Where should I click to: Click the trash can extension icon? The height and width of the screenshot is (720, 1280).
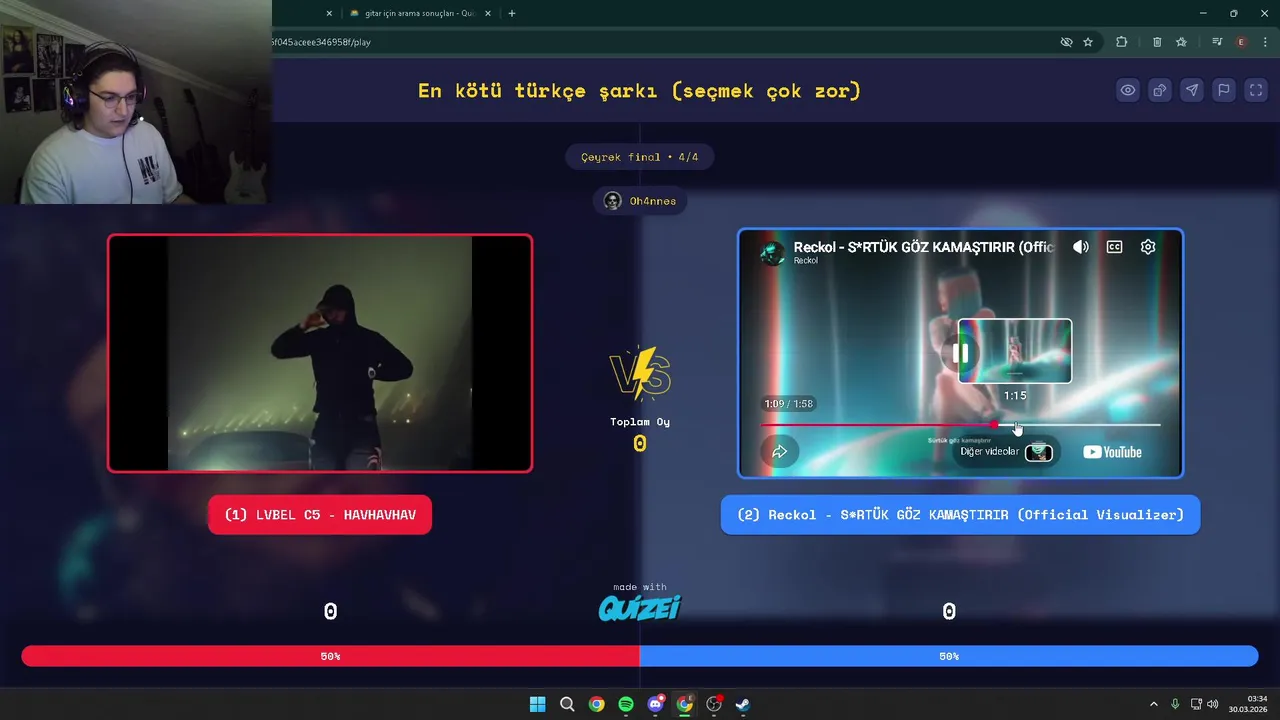click(1157, 42)
